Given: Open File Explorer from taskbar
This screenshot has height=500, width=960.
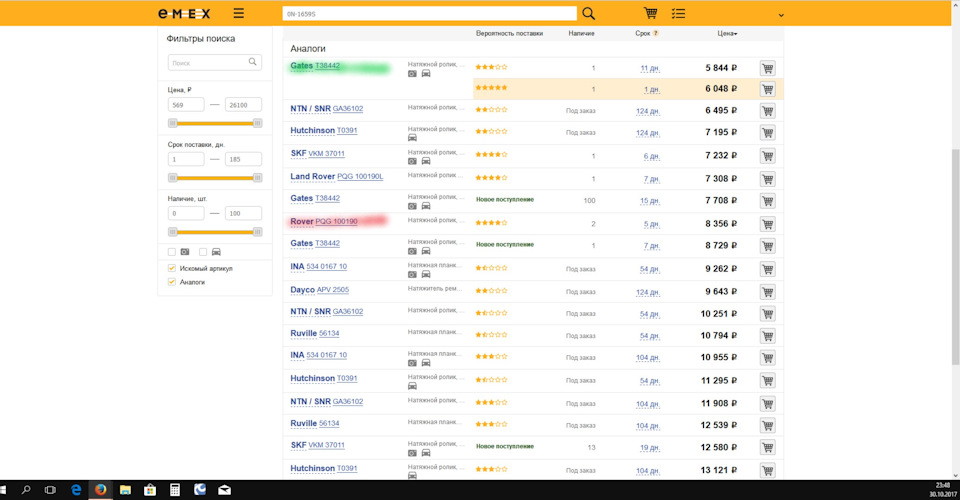Looking at the screenshot, I should 126,490.
